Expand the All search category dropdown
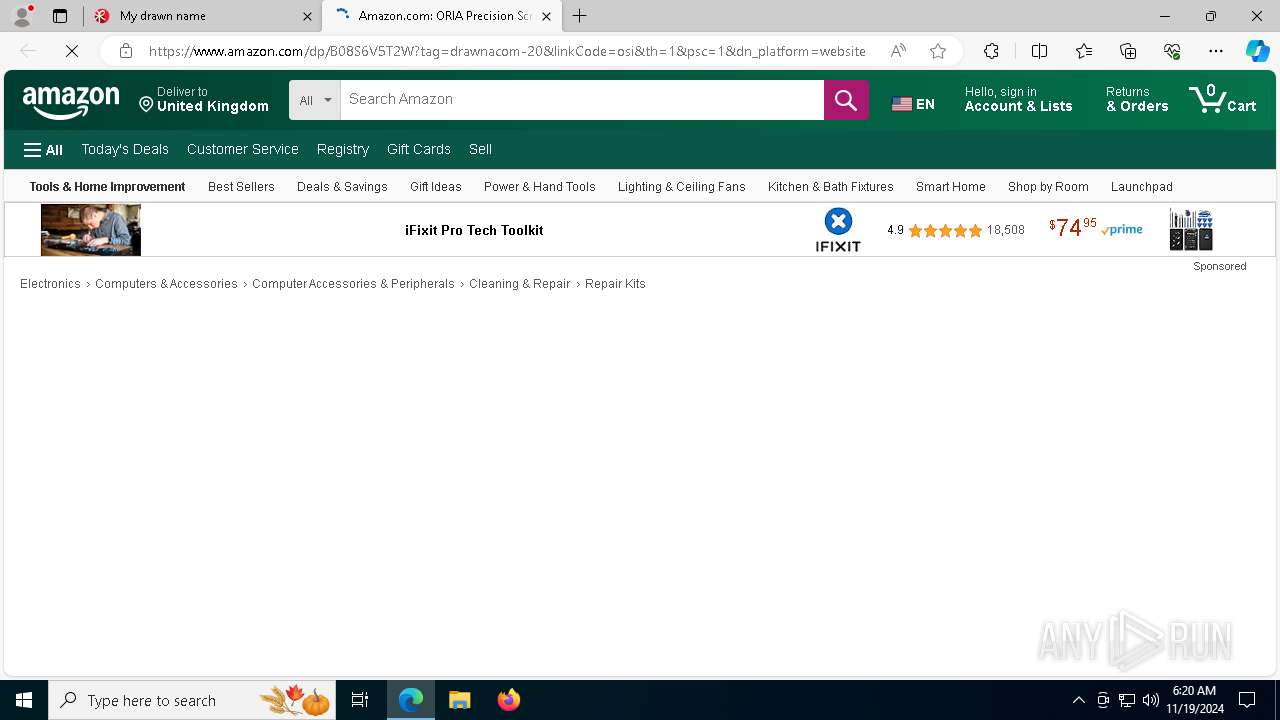The image size is (1280, 720). pyautogui.click(x=315, y=100)
